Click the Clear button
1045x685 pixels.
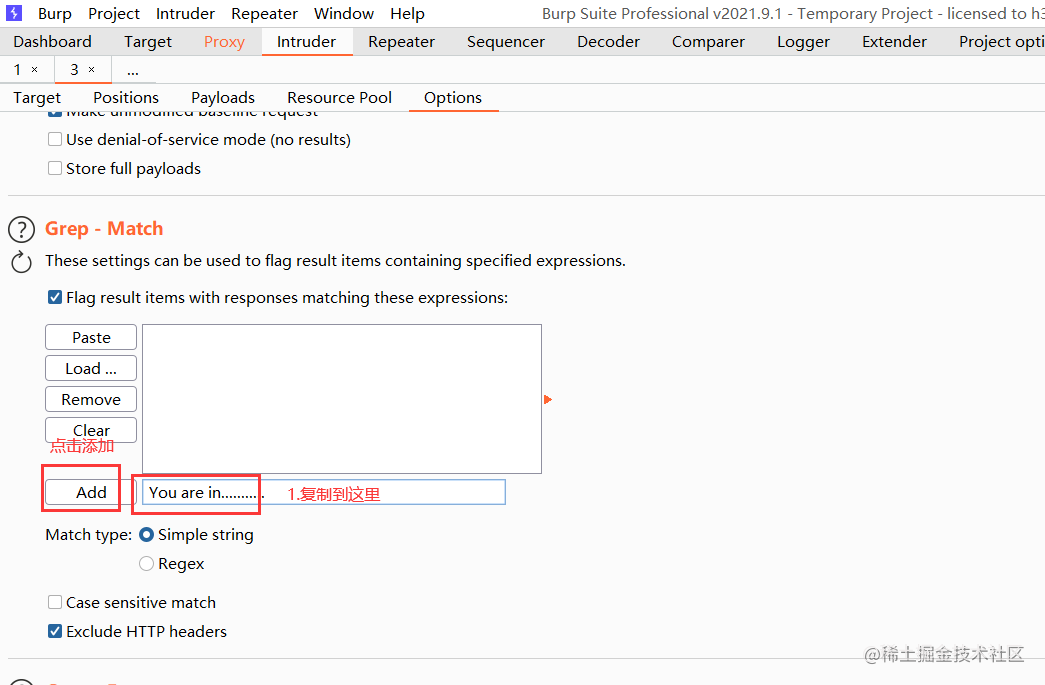[x=91, y=430]
